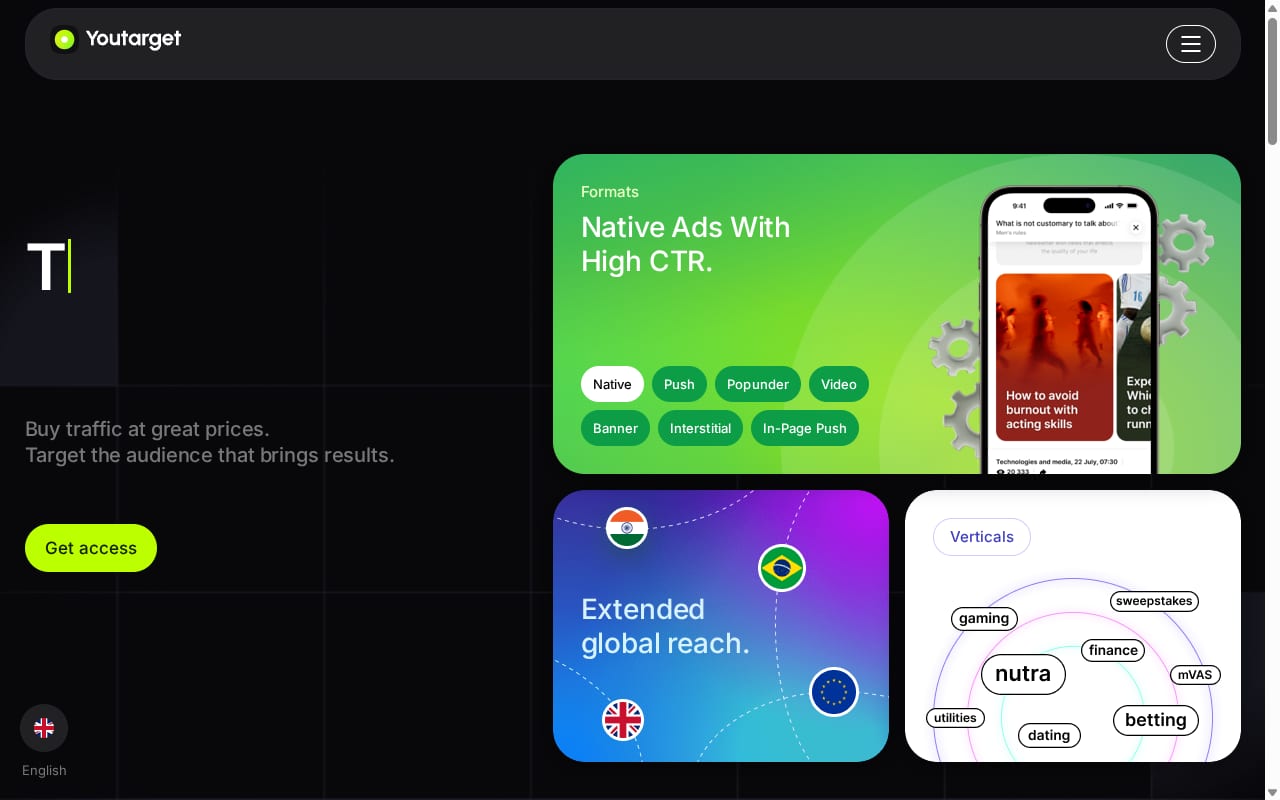Viewport: 1280px width, 800px height.
Task: Click the Verticals label pill
Action: 982,537
